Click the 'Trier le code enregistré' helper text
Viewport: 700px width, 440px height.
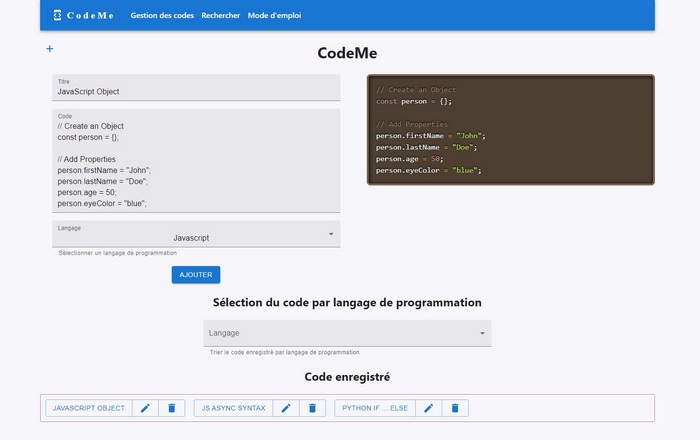(x=284, y=352)
